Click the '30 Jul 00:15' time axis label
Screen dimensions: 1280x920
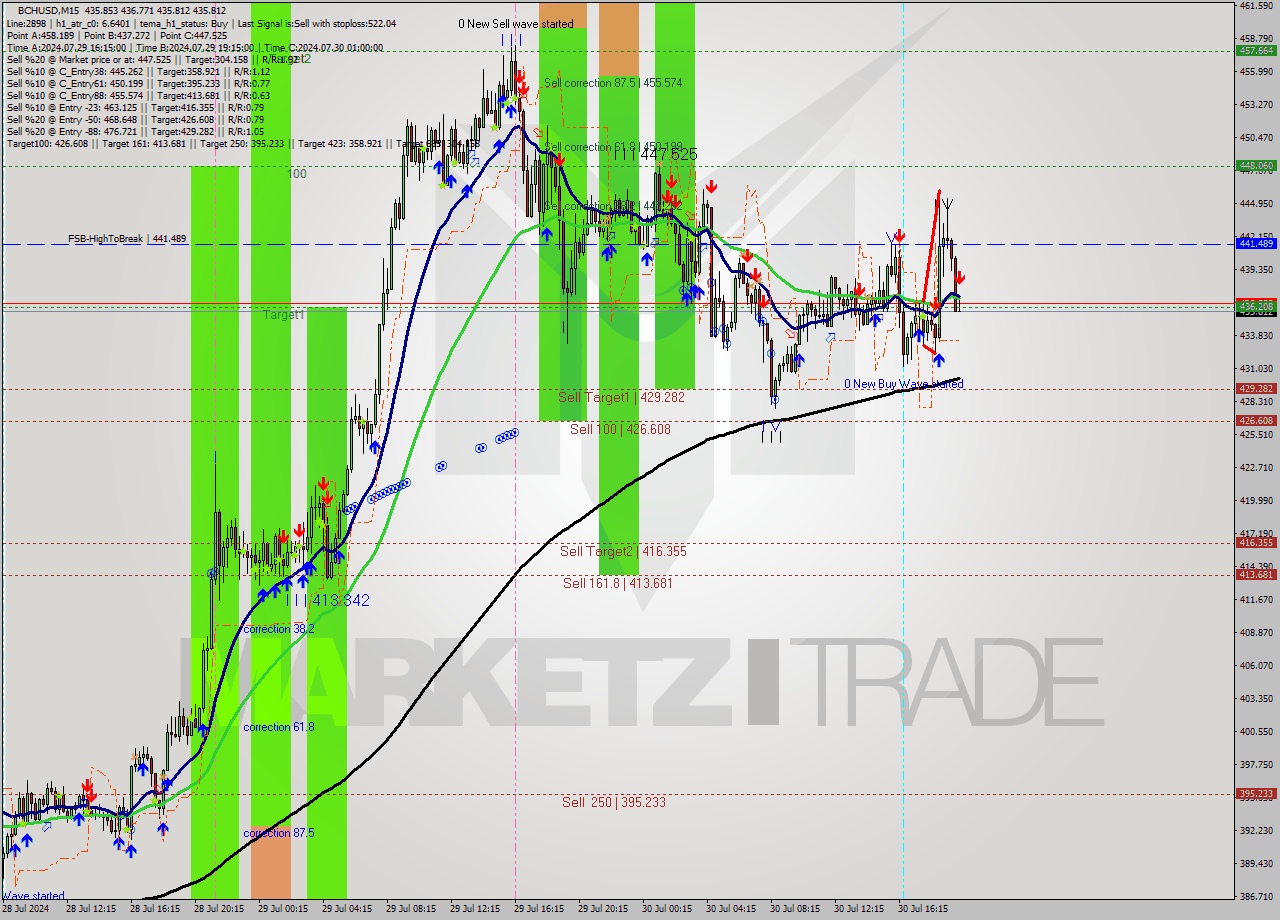pyautogui.click(x=669, y=909)
